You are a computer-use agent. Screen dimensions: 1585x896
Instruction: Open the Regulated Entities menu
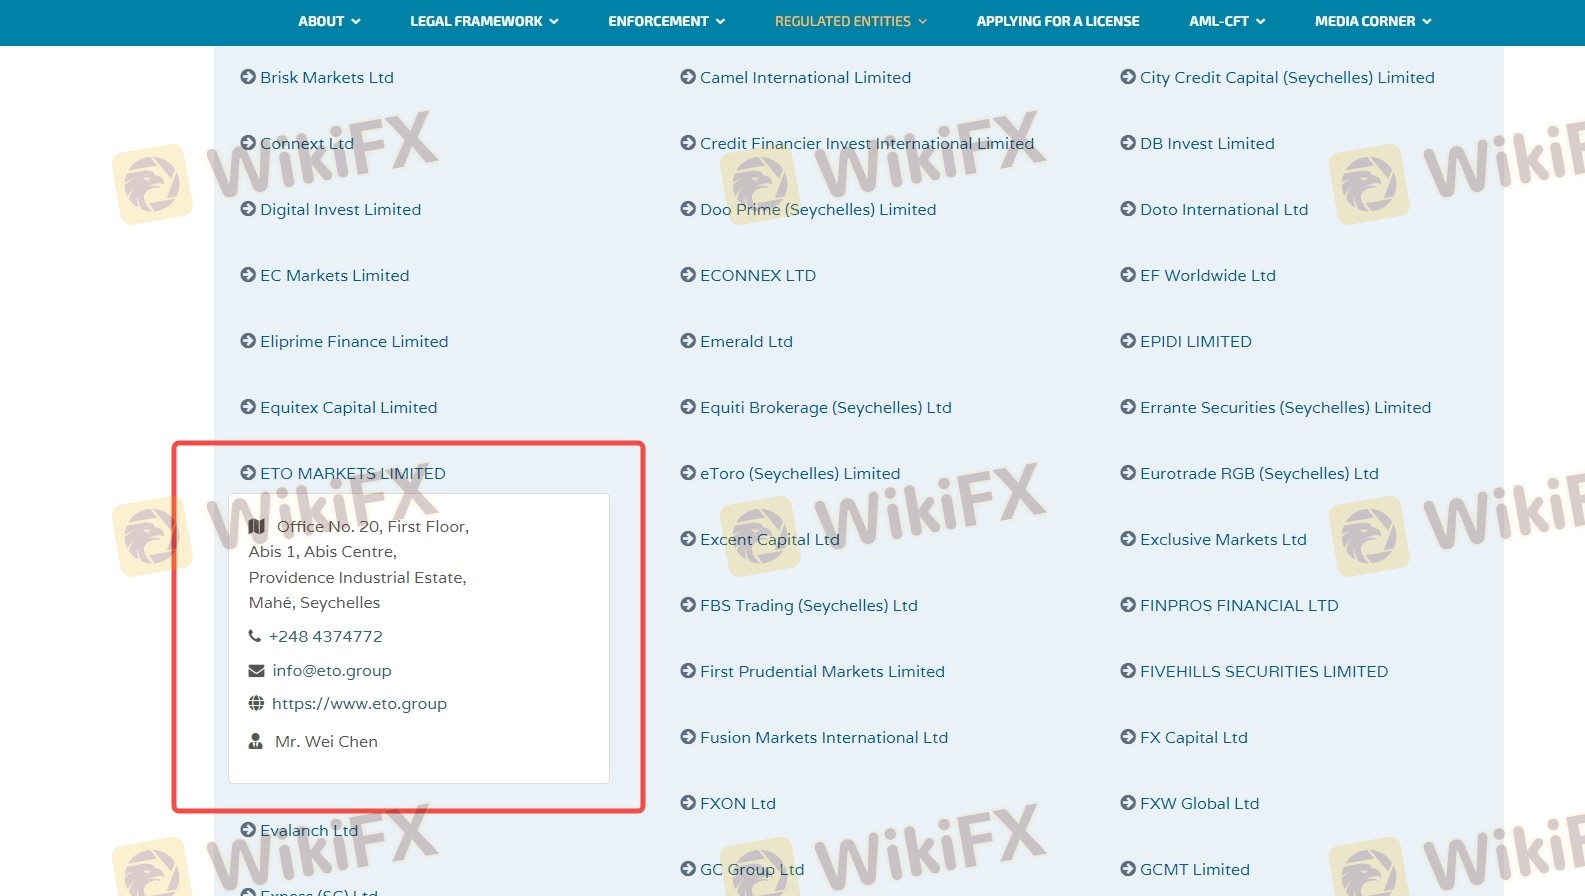pos(850,21)
